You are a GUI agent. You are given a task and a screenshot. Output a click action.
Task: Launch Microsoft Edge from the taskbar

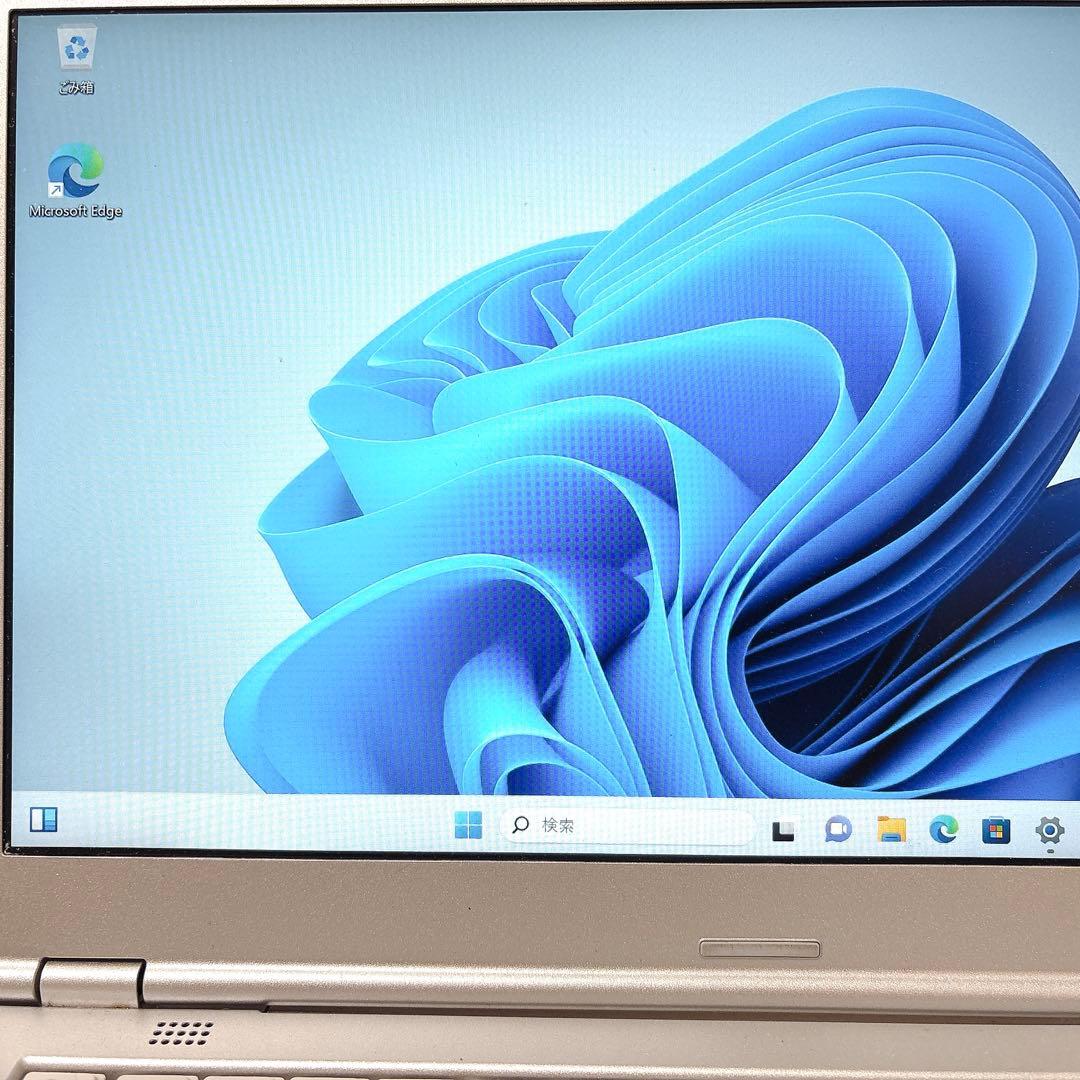(x=944, y=829)
